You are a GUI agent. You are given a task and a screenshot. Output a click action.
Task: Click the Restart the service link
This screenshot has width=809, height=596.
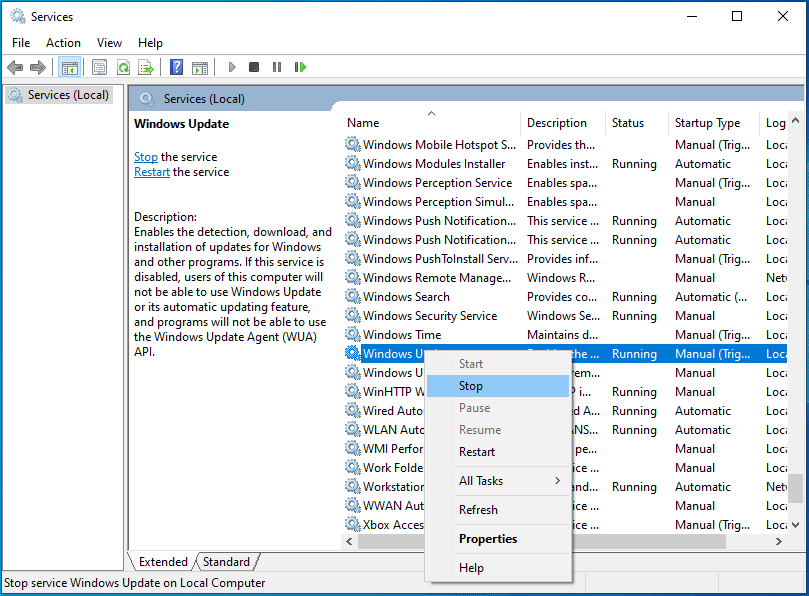coord(152,172)
